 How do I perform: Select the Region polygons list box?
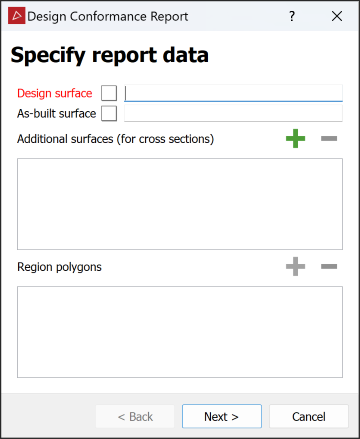180,332
